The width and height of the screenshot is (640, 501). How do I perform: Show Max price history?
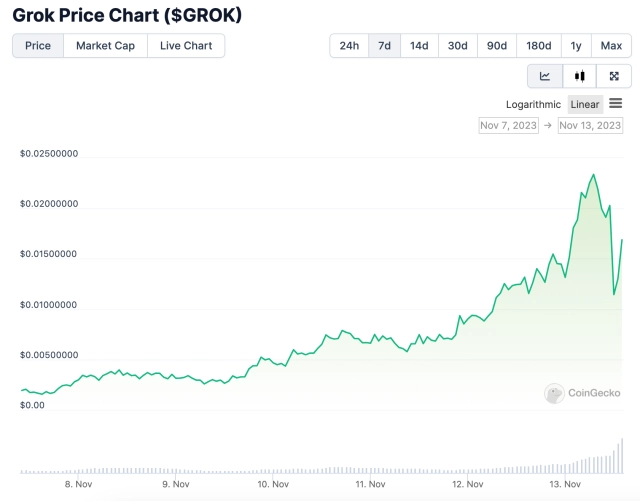[x=609, y=46]
